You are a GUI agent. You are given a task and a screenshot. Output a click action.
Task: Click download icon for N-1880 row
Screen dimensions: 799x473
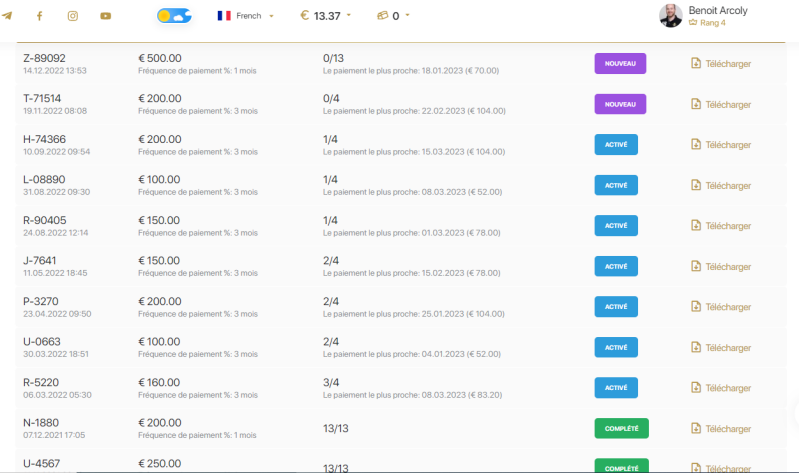[x=696, y=428]
